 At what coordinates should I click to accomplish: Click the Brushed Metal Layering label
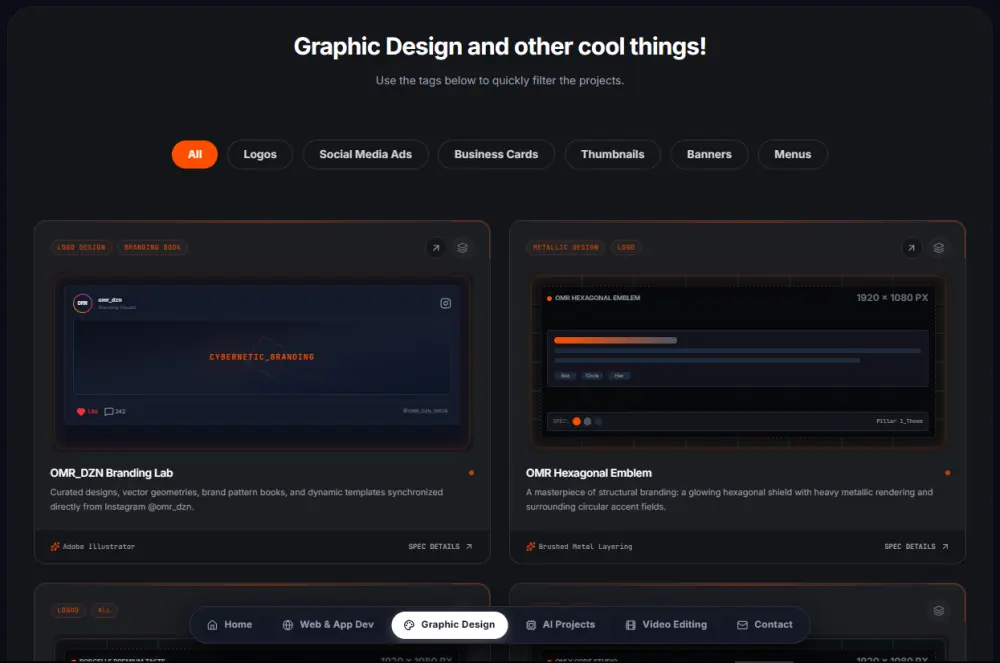point(585,546)
